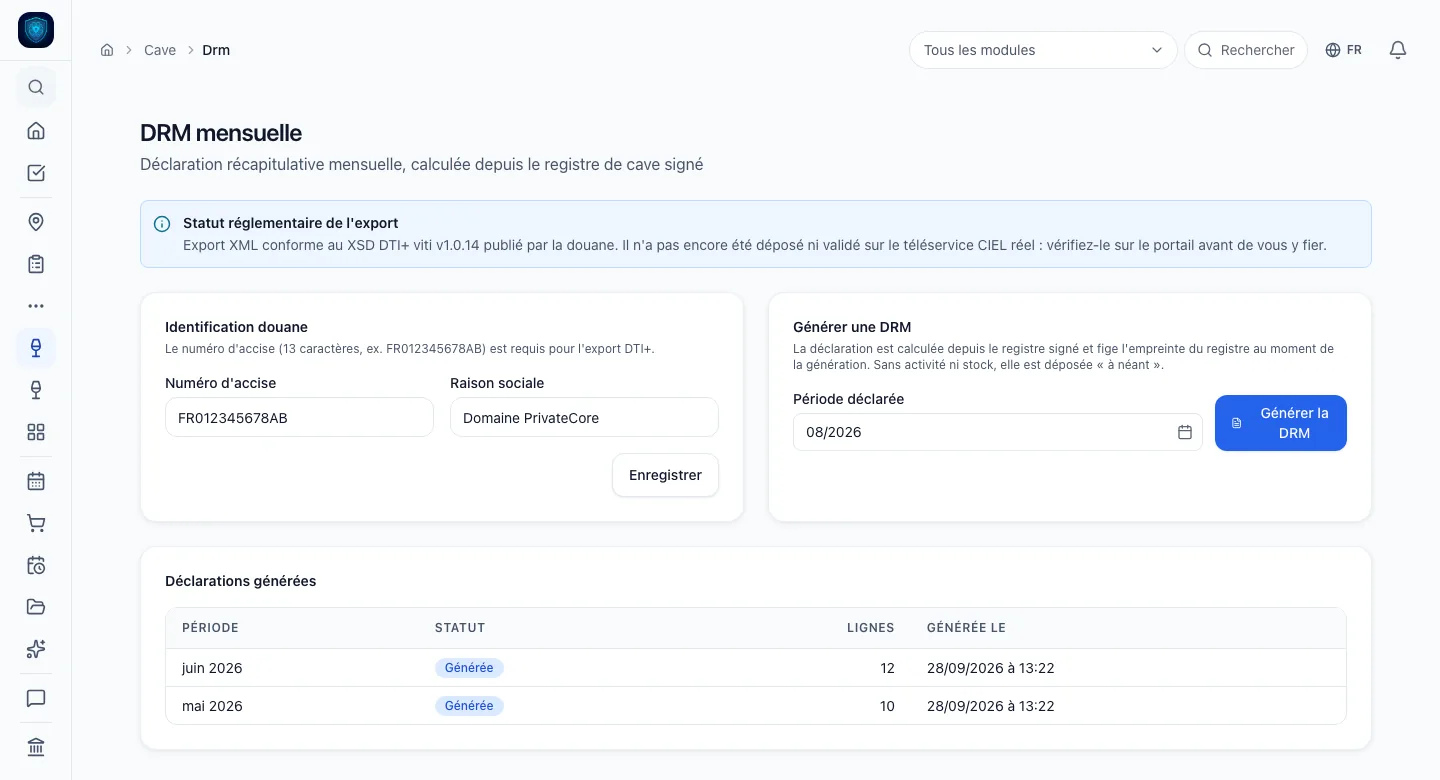Open the four-squares grid sidebar icon
Viewport: 1440px width, 780px height.
(x=36, y=432)
